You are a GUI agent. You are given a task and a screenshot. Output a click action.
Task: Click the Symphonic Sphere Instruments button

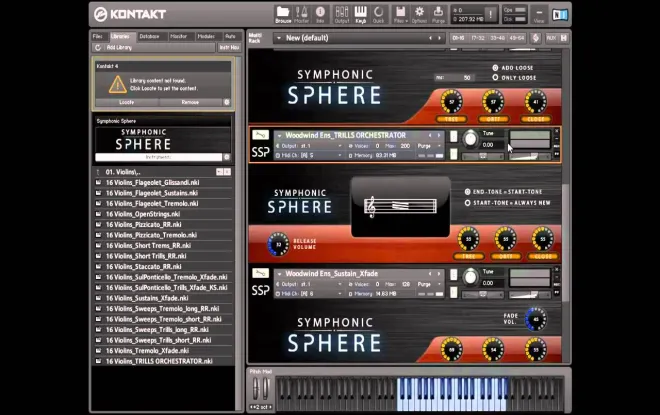(159, 157)
